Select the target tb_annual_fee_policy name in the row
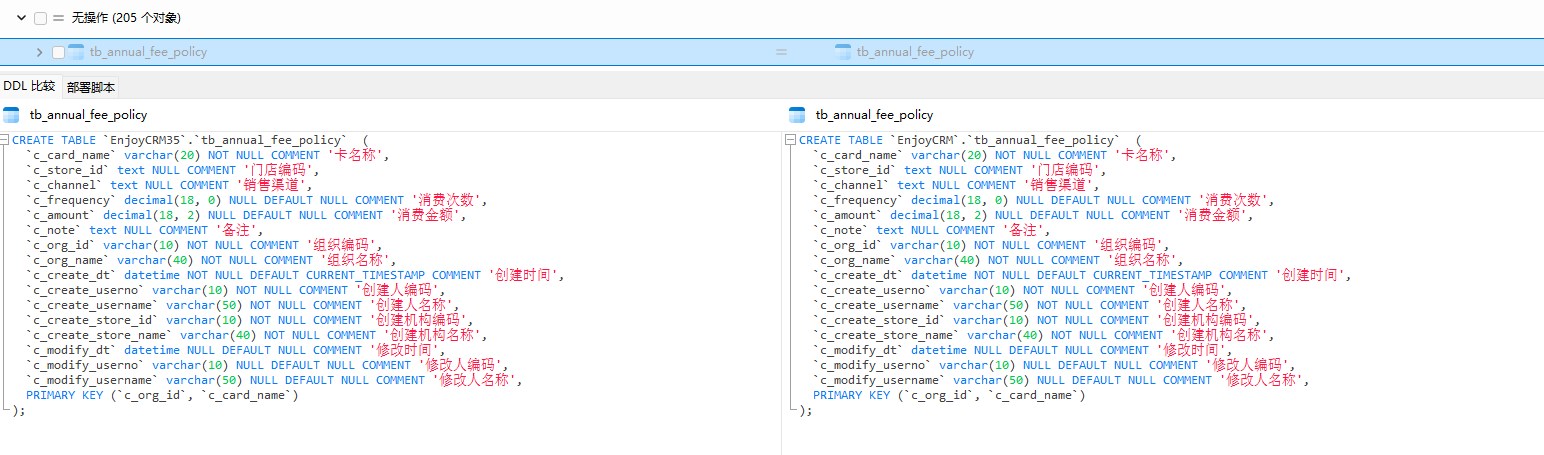This screenshot has height=455, width=1544. point(915,52)
